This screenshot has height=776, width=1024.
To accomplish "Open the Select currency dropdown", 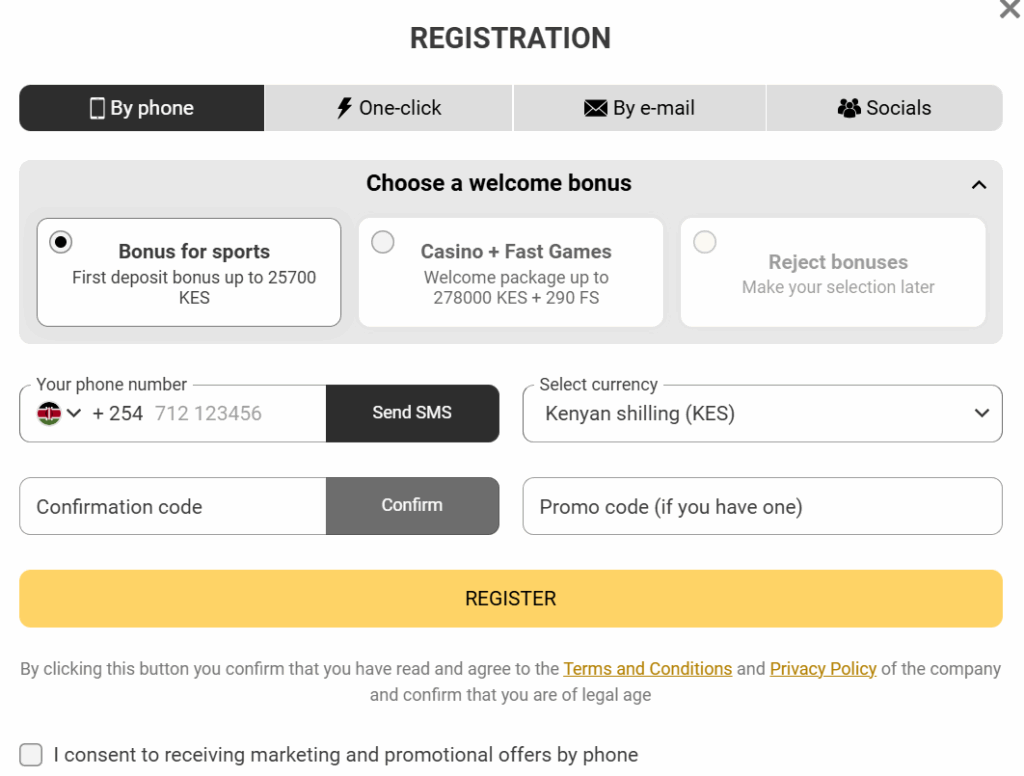I will pos(762,413).
